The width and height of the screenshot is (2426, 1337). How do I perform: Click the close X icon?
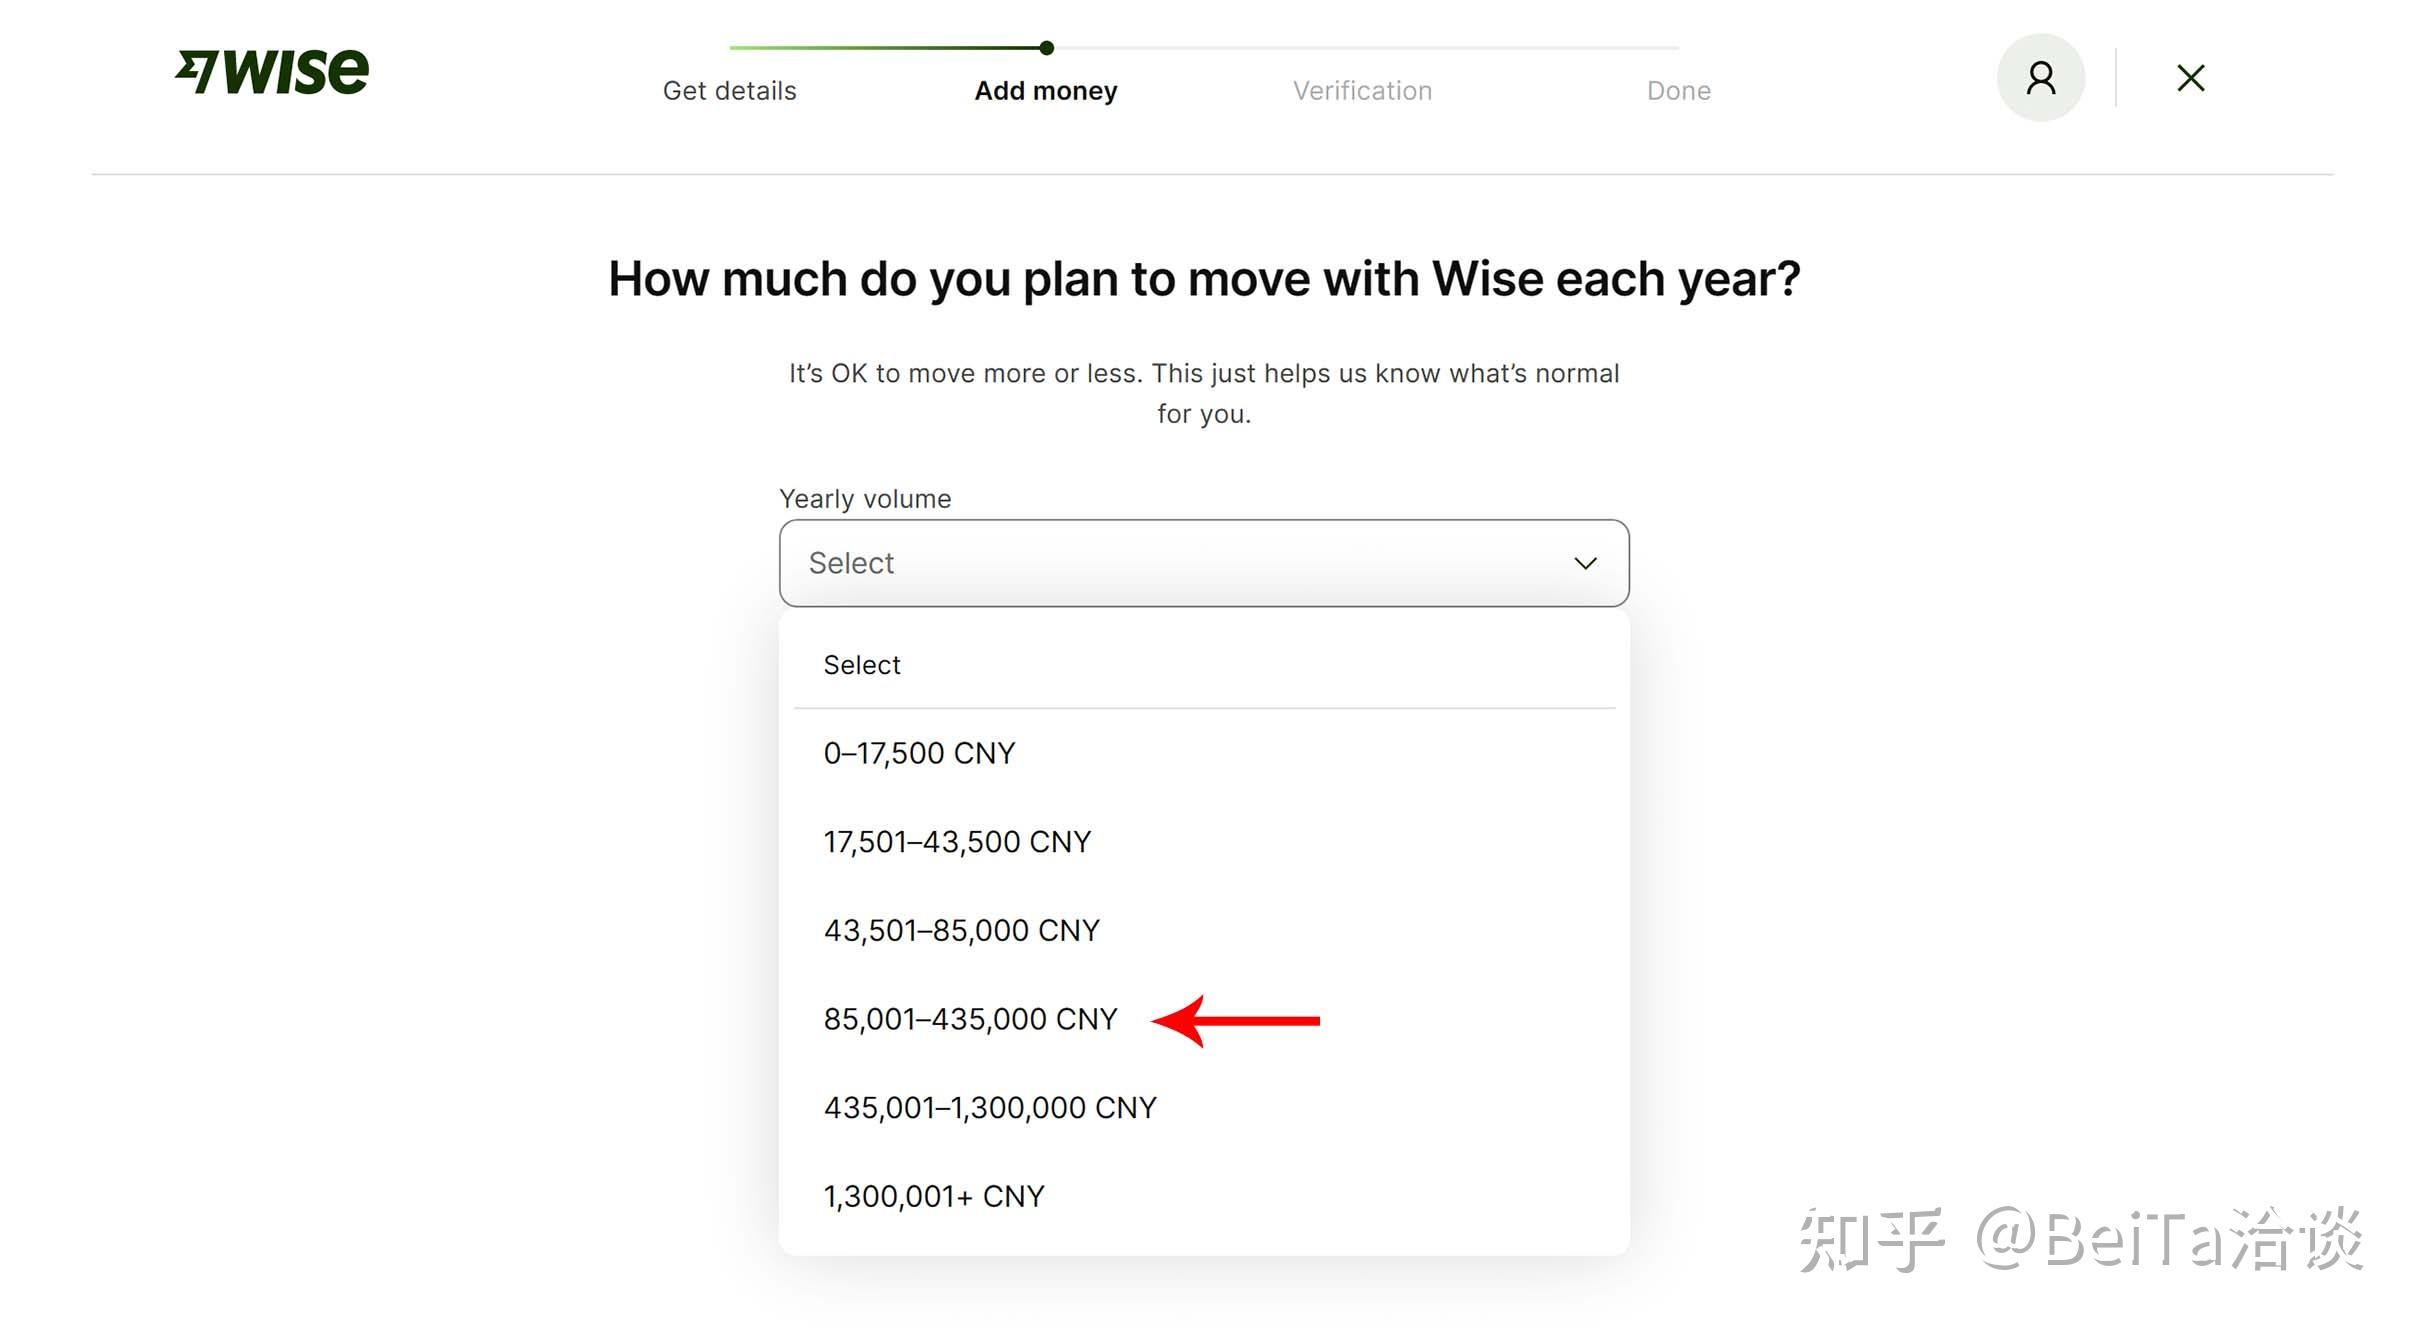click(x=2190, y=77)
